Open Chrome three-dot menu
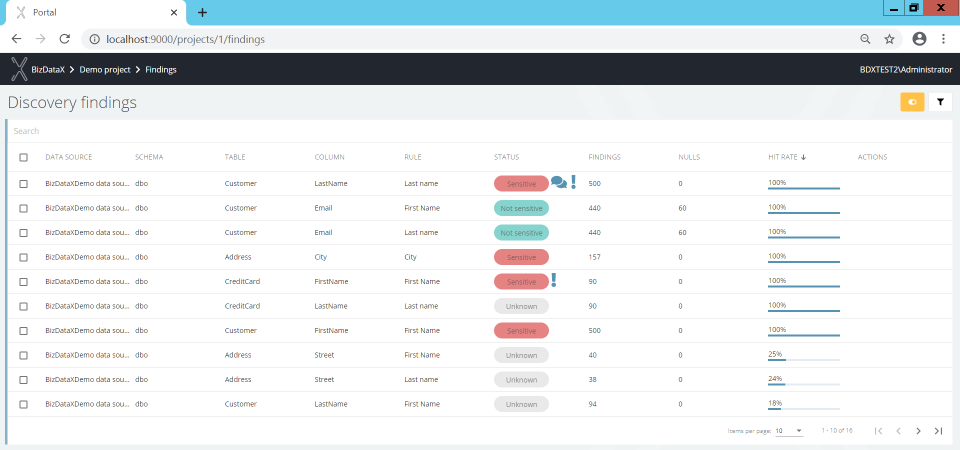This screenshot has width=960, height=450. pos(943,39)
